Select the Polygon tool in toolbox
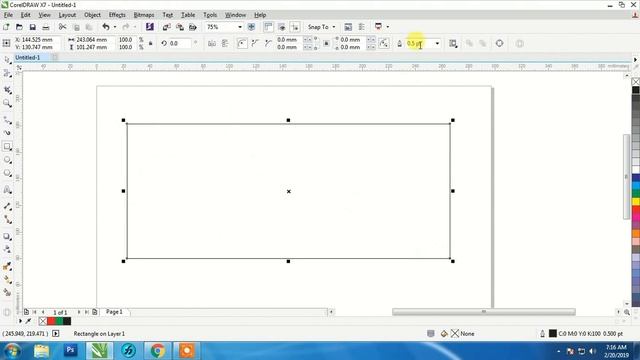Viewport: 640px width, 360px height. click(x=7, y=173)
